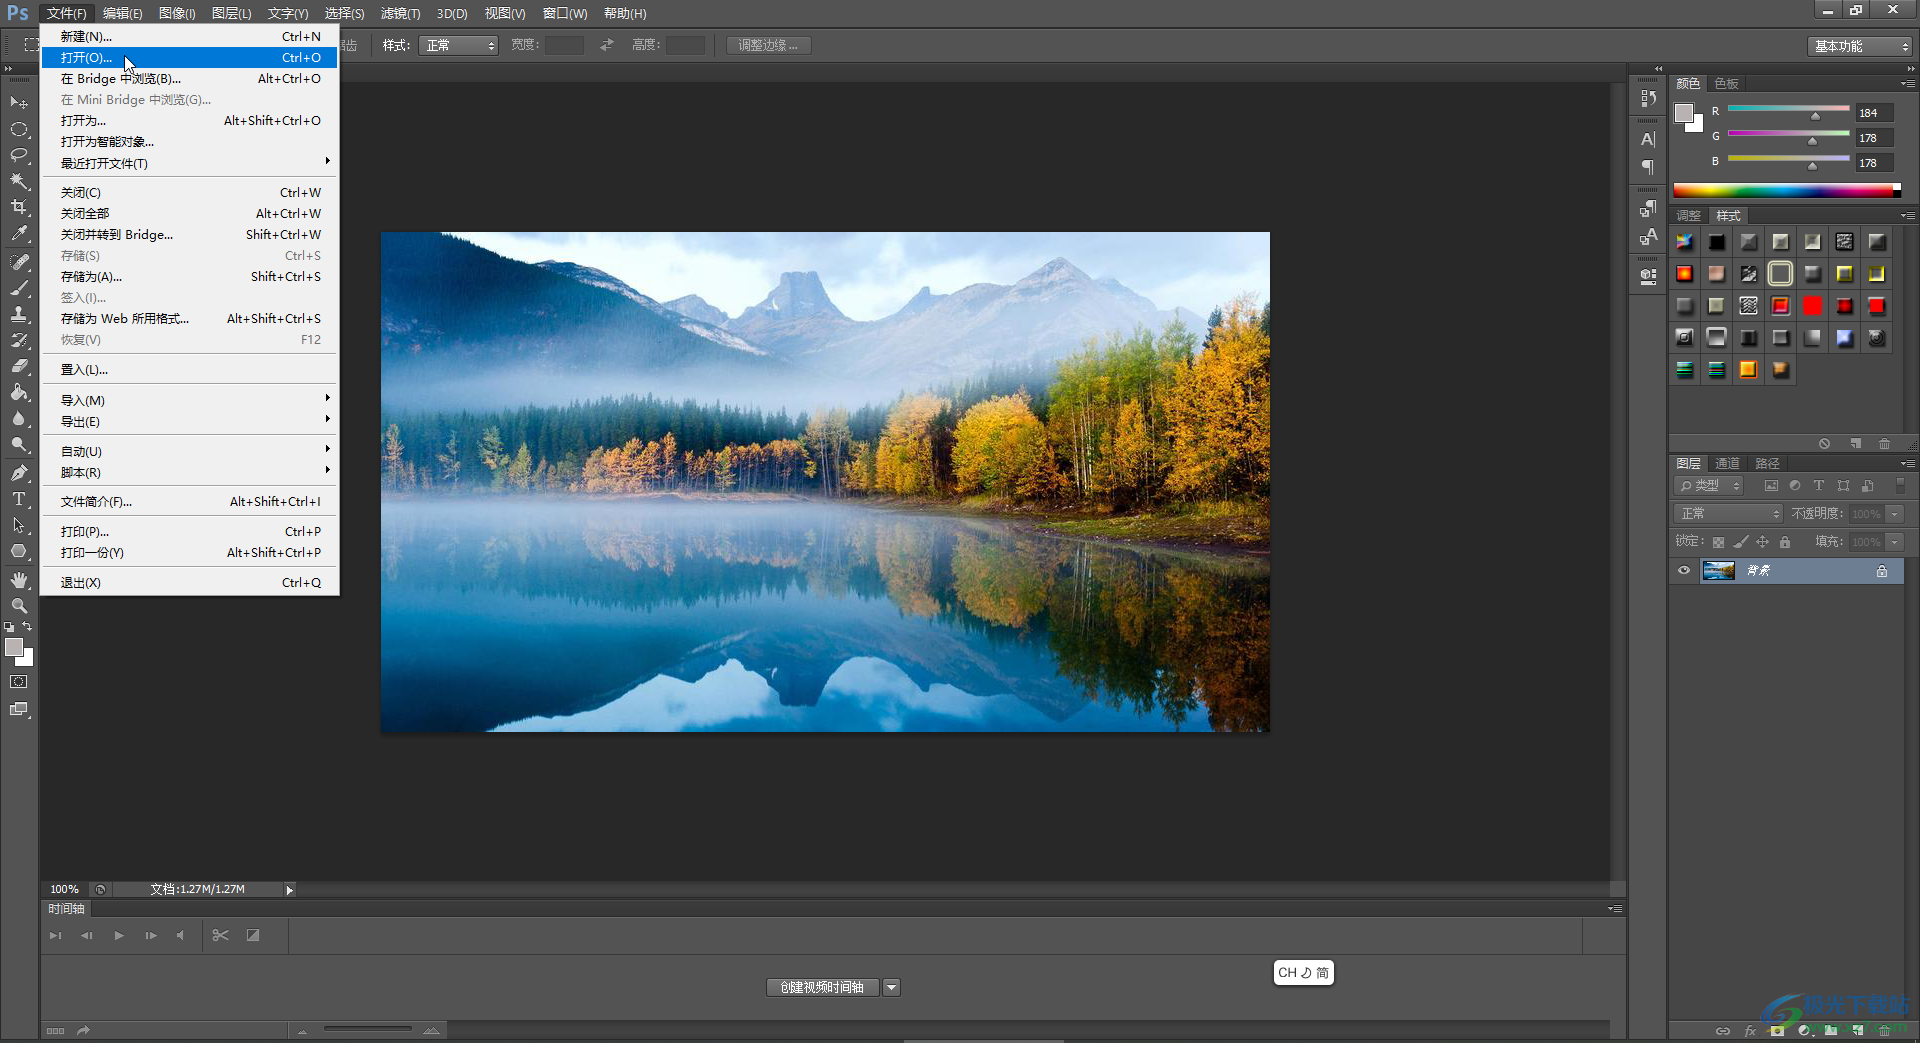
Task: Click the foreground color swatch in toolbar
Action: pyautogui.click(x=14, y=647)
